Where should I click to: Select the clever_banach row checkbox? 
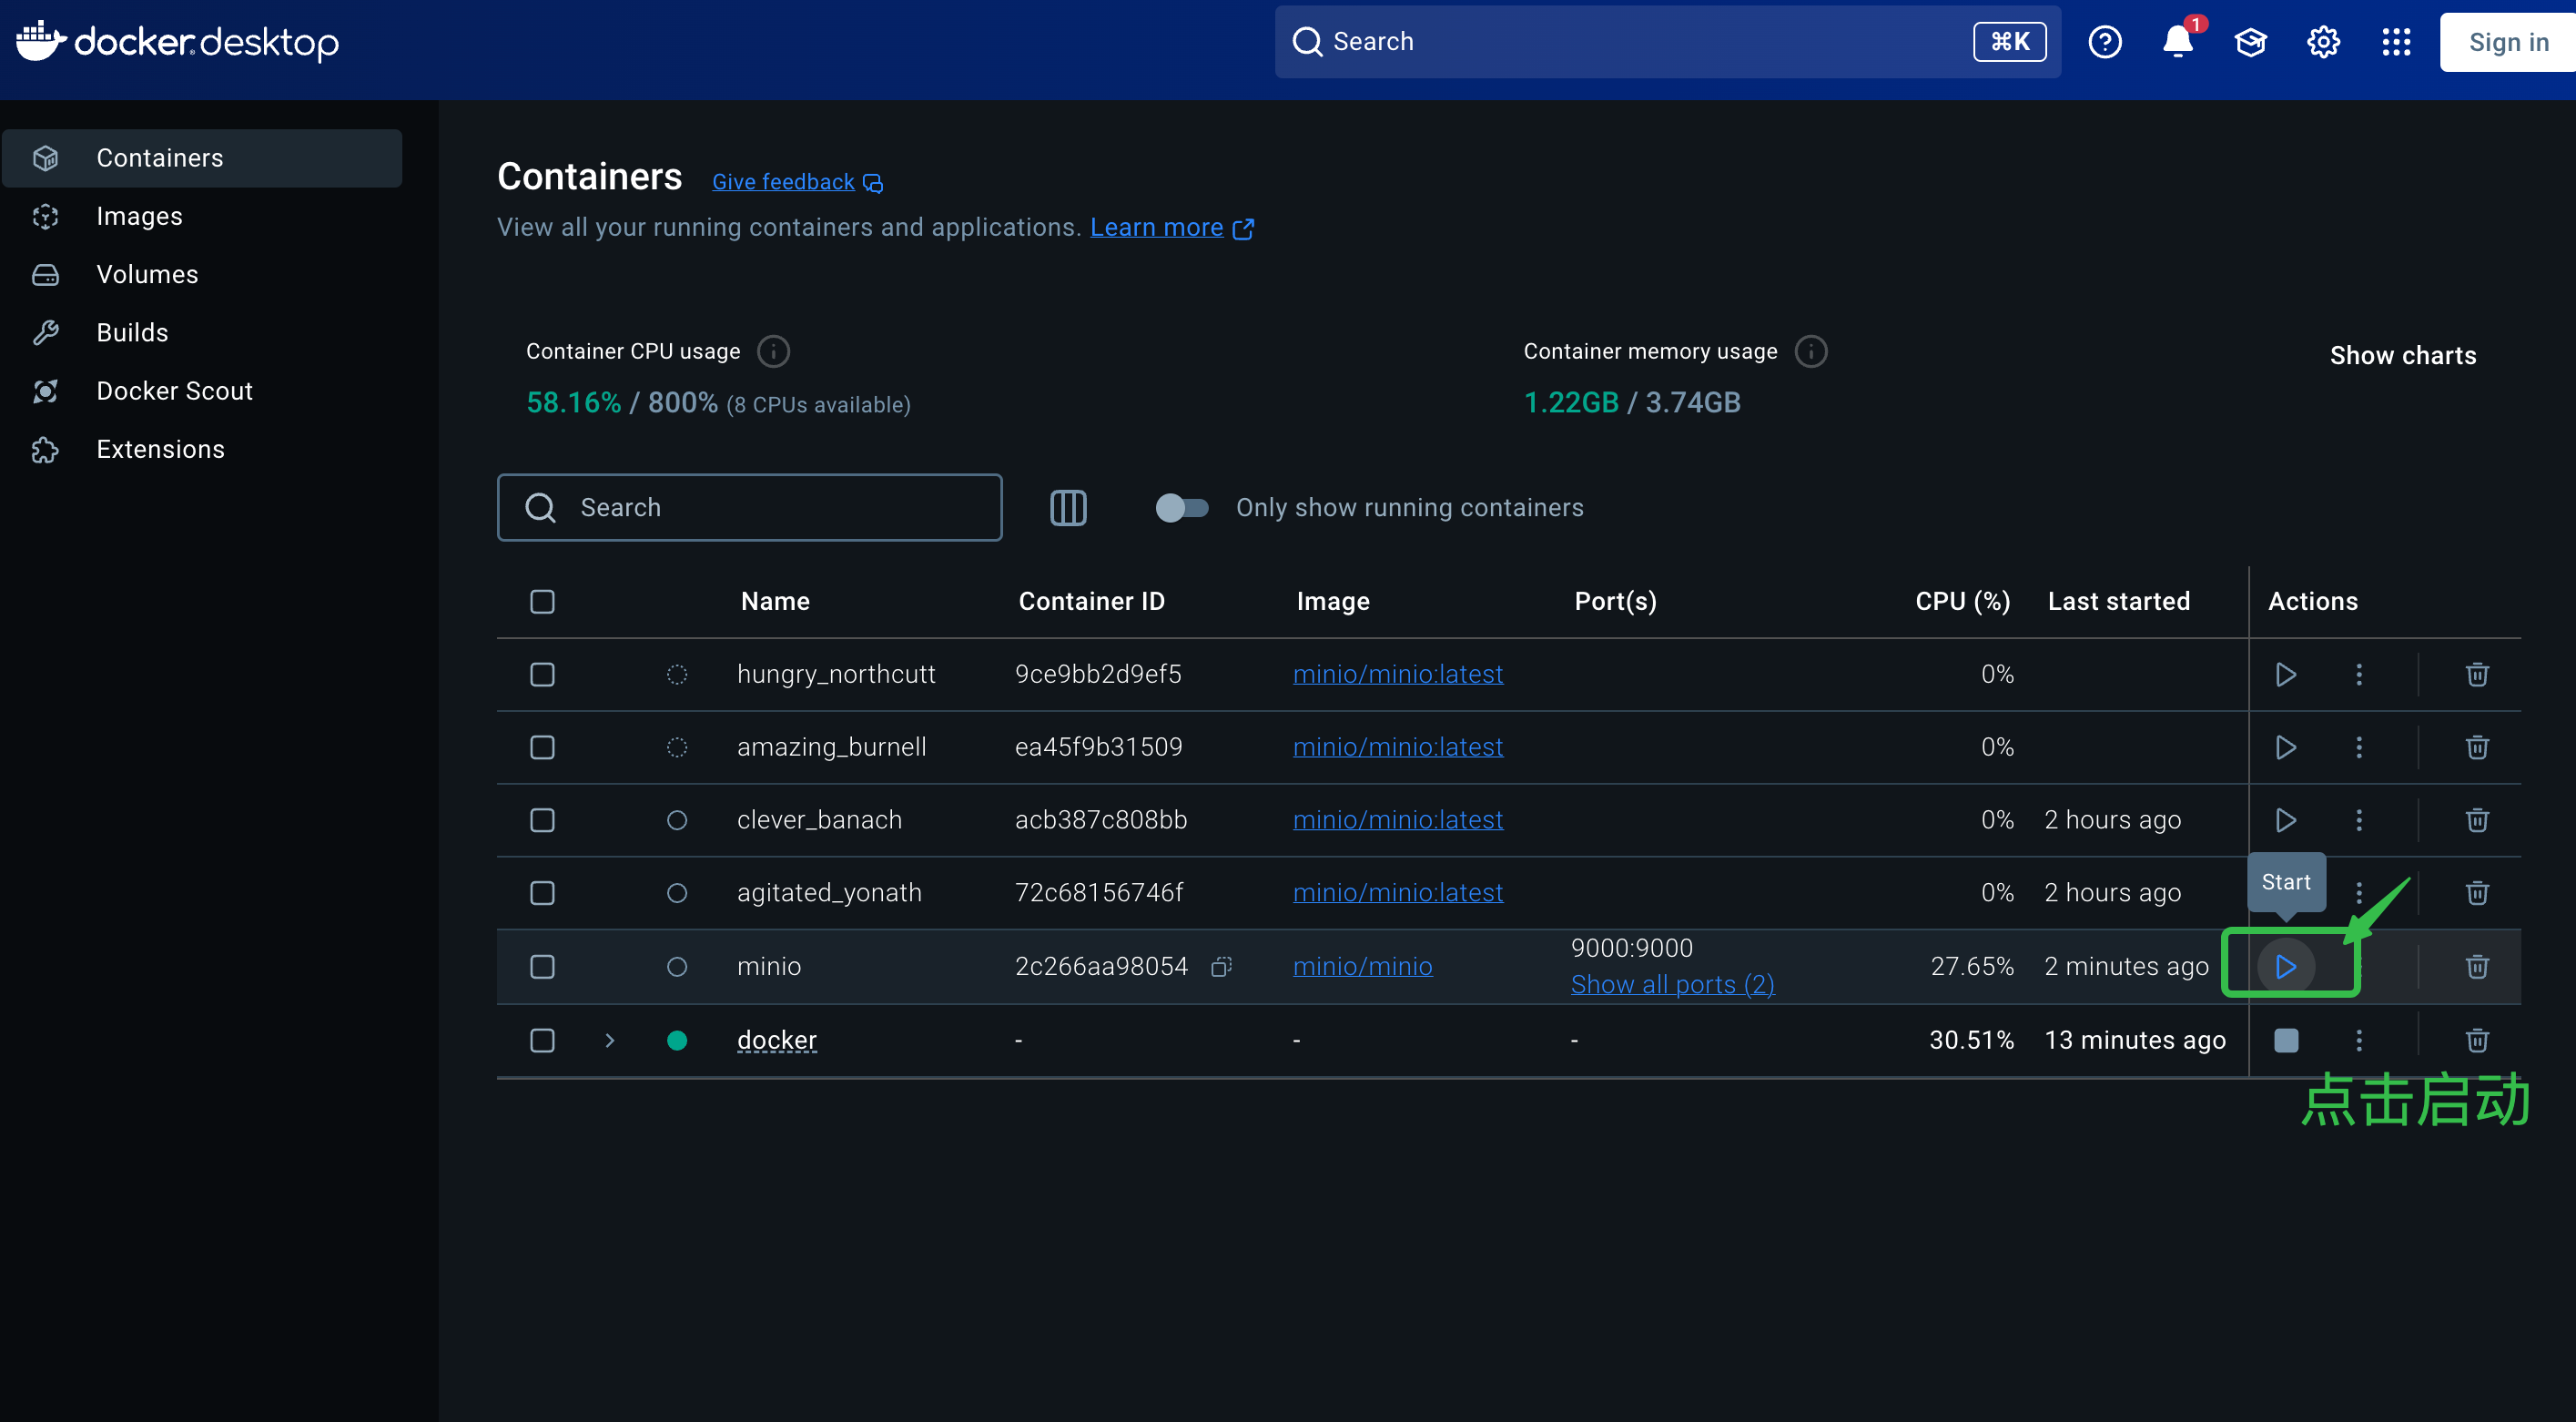point(542,820)
